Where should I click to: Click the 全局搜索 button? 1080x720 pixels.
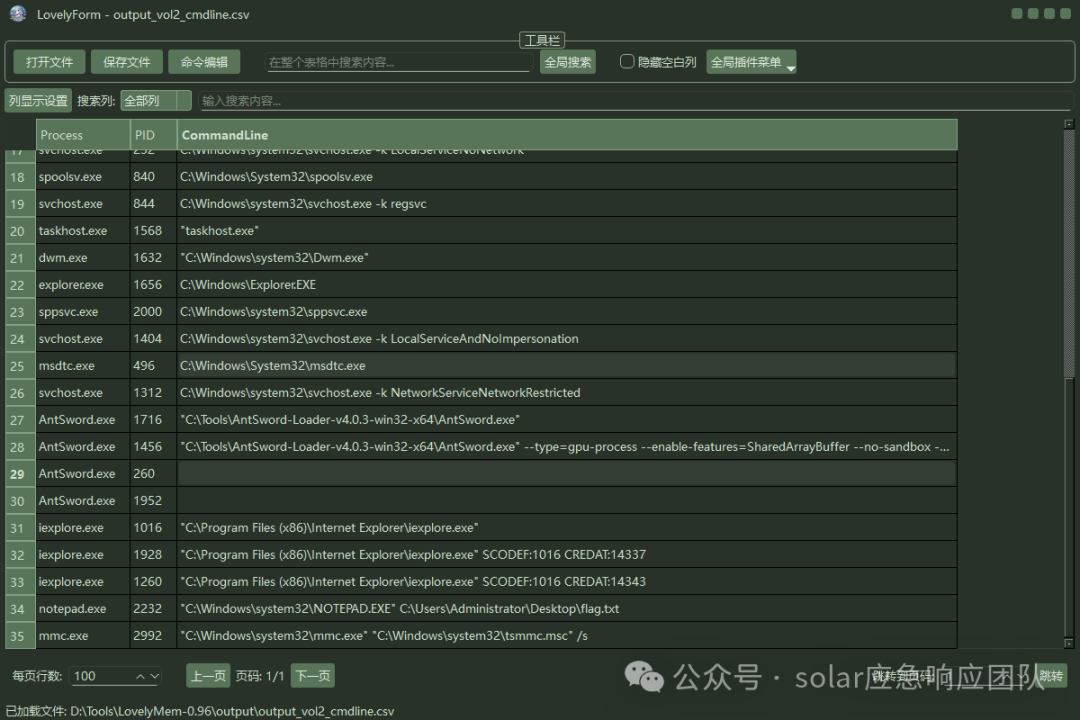pos(568,62)
